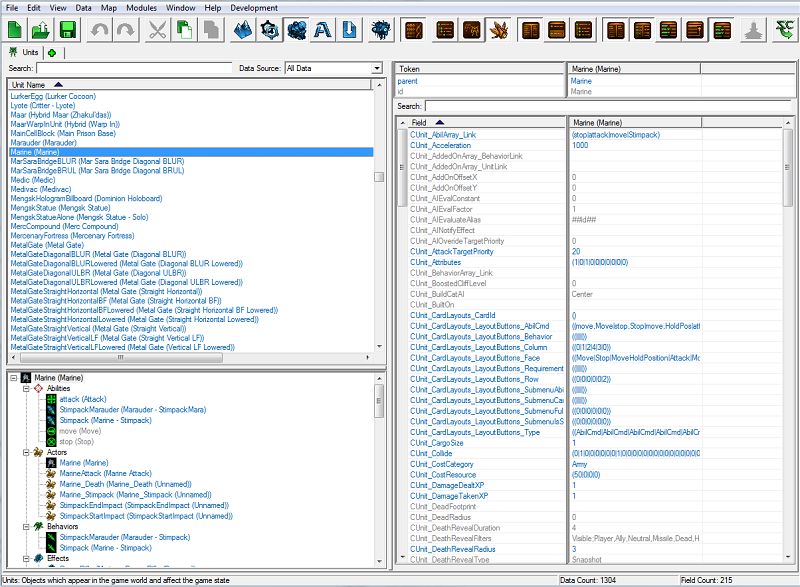The height and width of the screenshot is (587, 800).
Task: Open the Triggers module gear icon
Action: pos(270,30)
